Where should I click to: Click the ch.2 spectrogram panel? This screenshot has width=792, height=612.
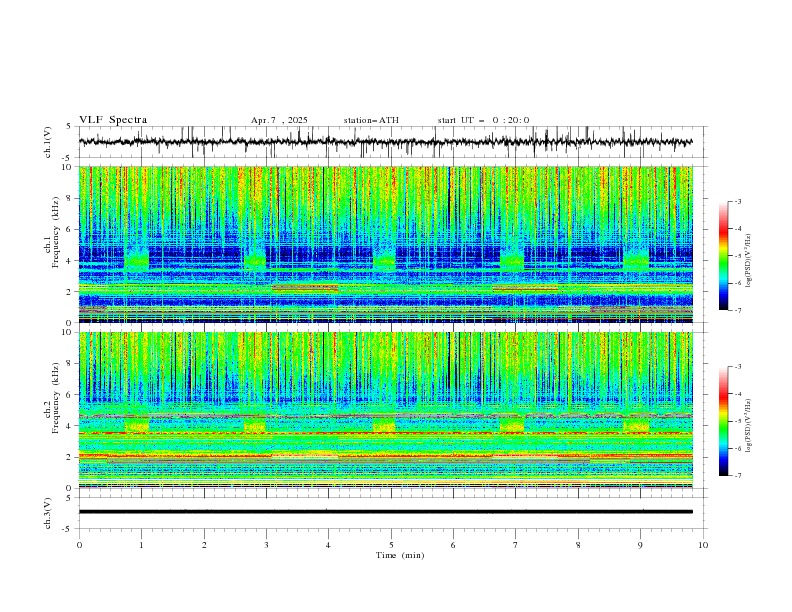386,410
